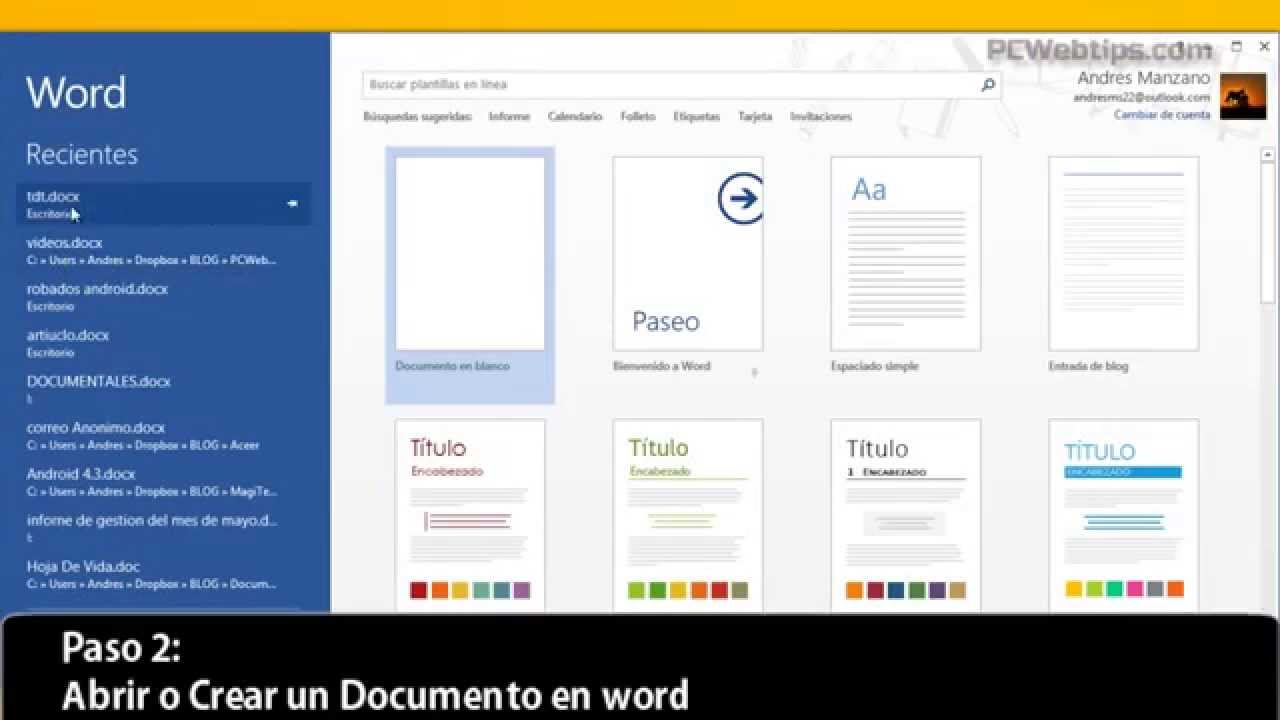
Task: Click the Andres Manzano account avatar picture
Action: (1243, 96)
